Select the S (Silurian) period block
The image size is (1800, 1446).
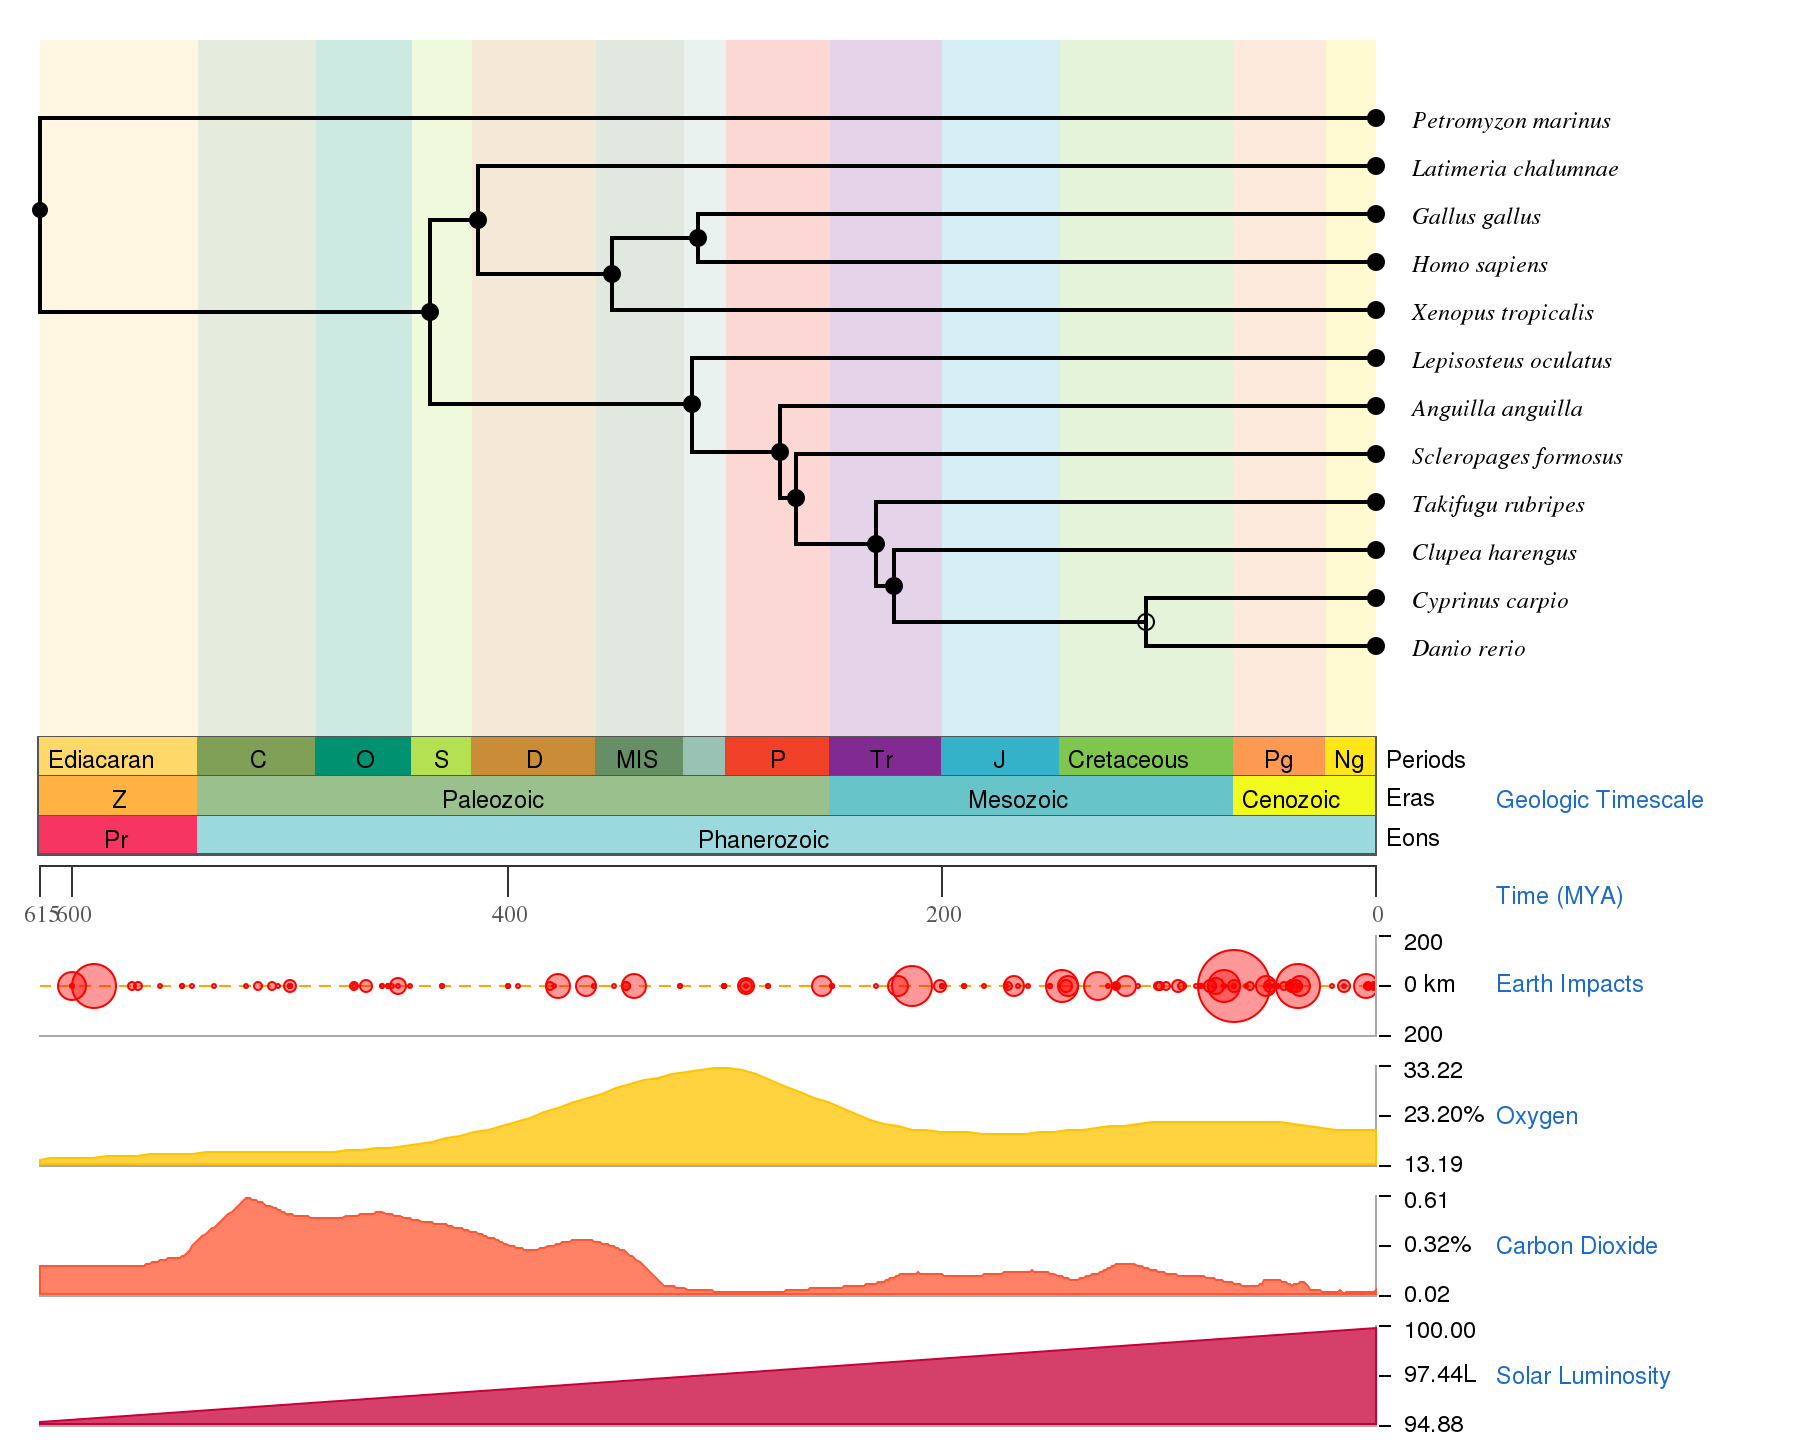tap(441, 757)
